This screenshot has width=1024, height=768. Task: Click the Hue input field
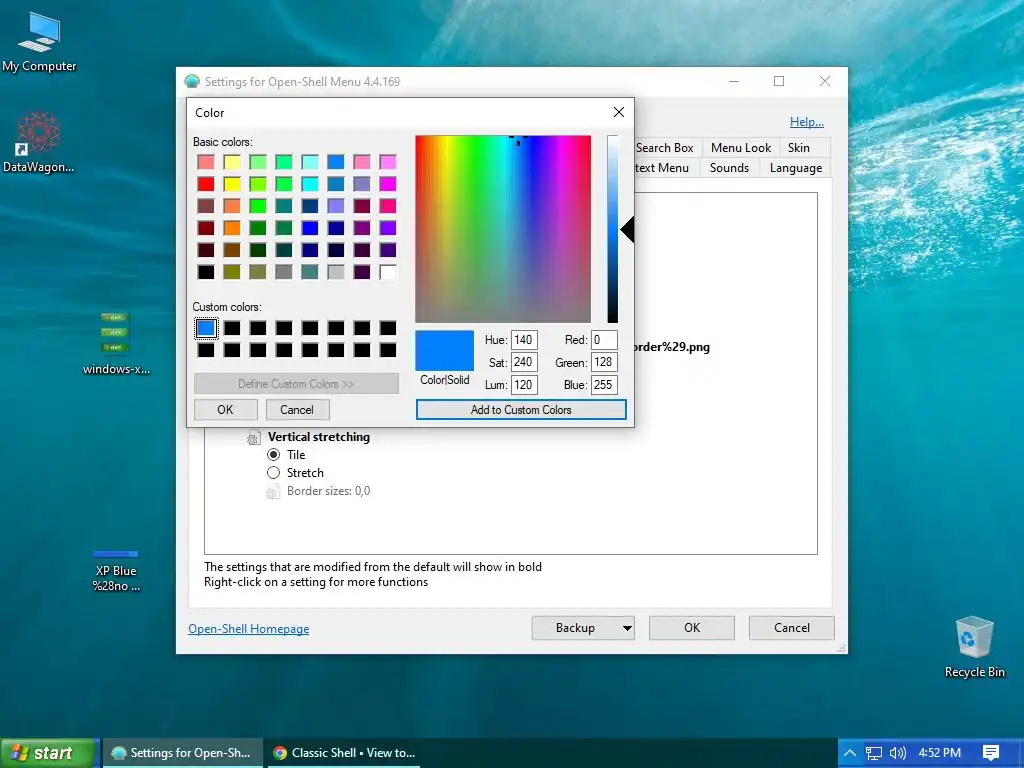coord(524,340)
